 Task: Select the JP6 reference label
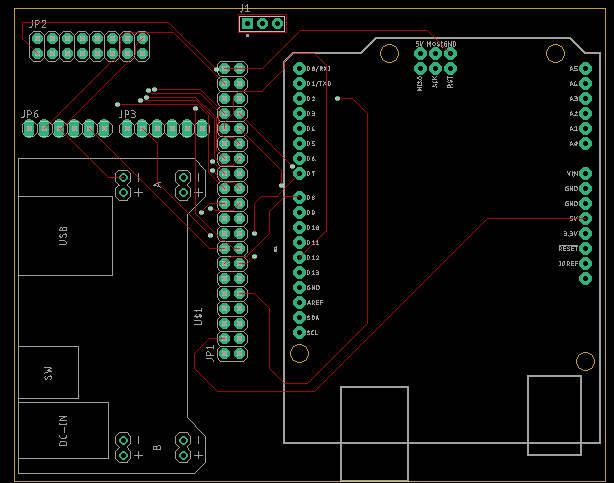tap(30, 114)
